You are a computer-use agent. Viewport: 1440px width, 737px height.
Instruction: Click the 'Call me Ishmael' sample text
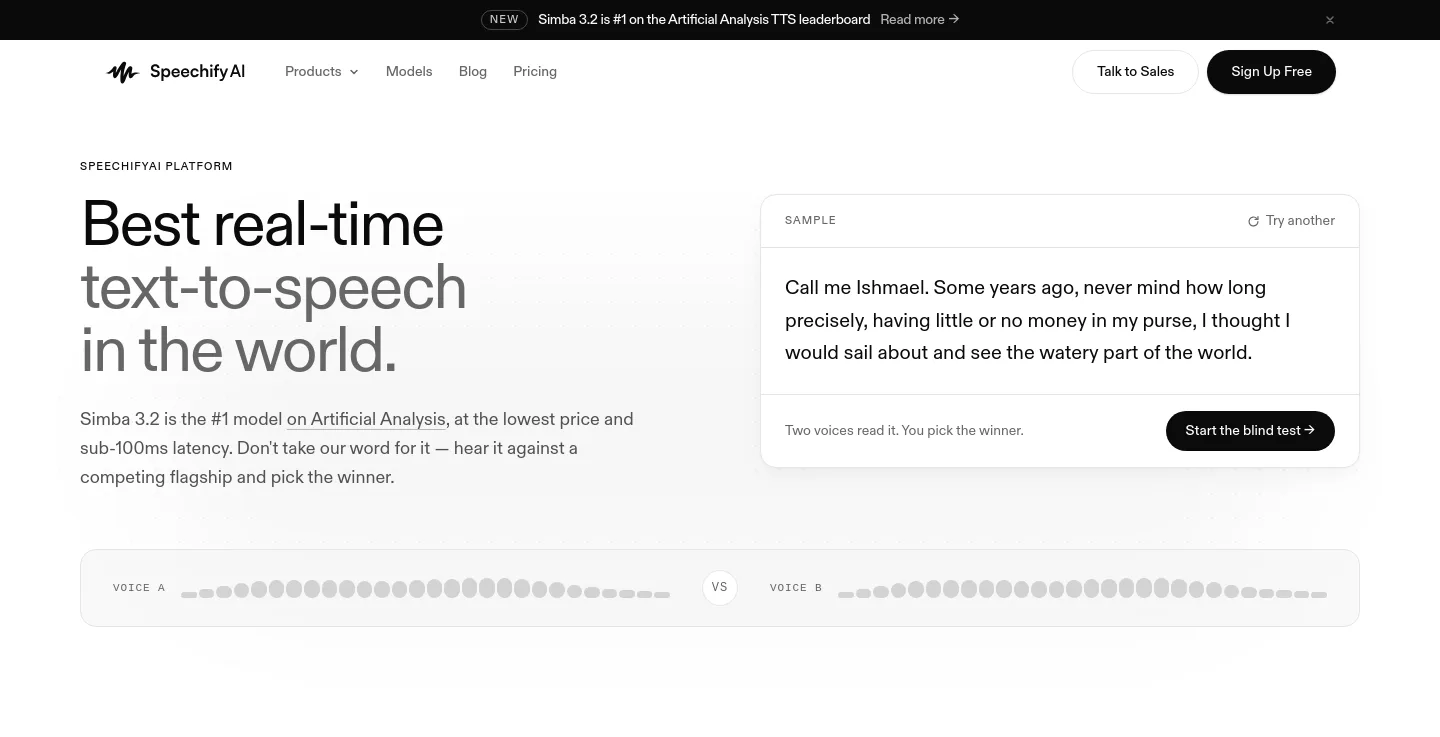click(x=1037, y=320)
